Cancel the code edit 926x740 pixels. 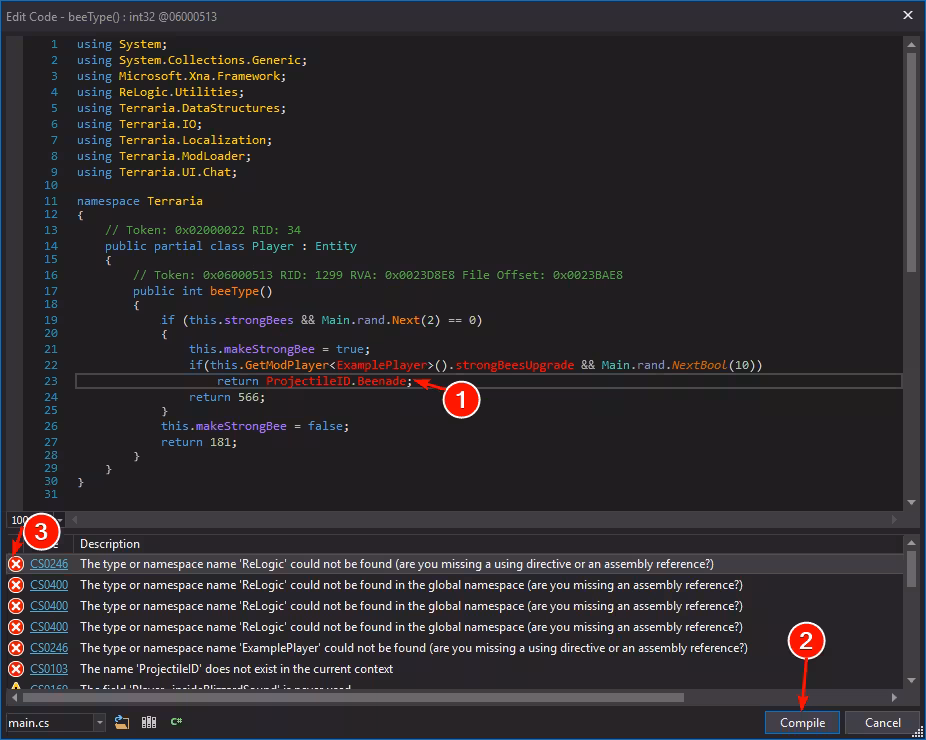882,723
